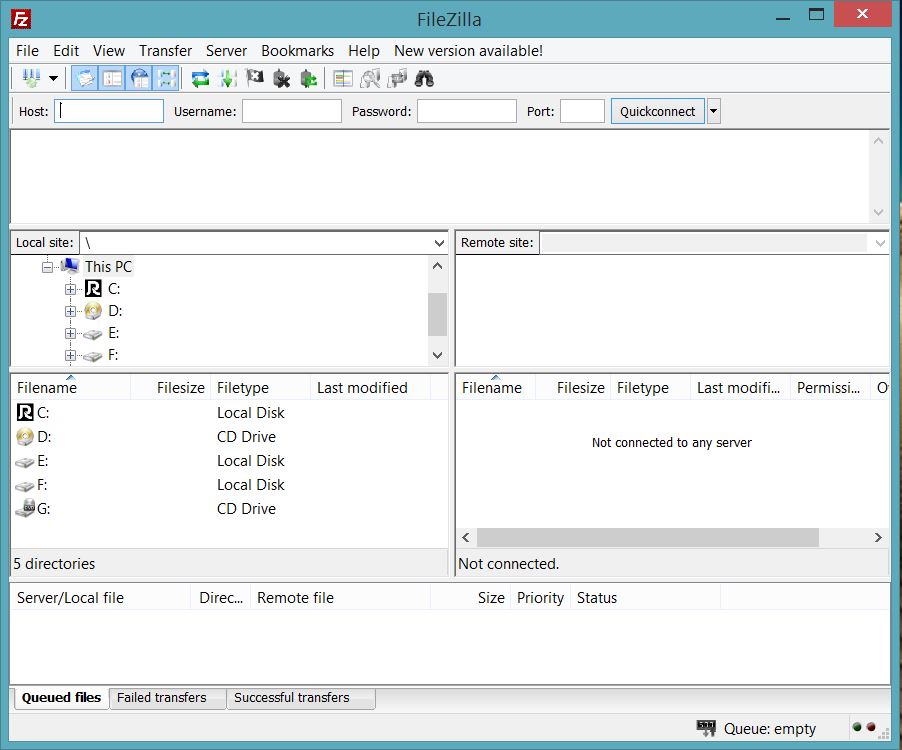Toggle synchronized browsing icon
This screenshot has width=902, height=750.
click(x=397, y=78)
